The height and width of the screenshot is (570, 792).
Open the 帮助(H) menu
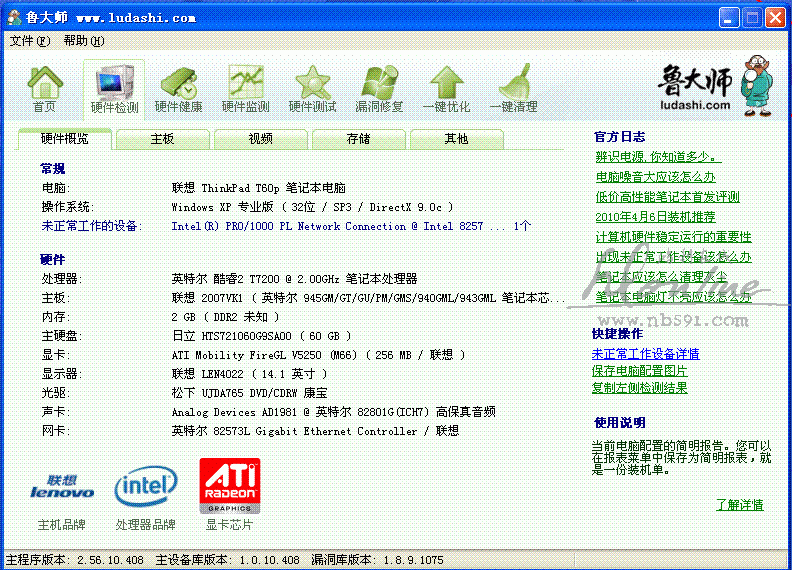click(x=83, y=41)
